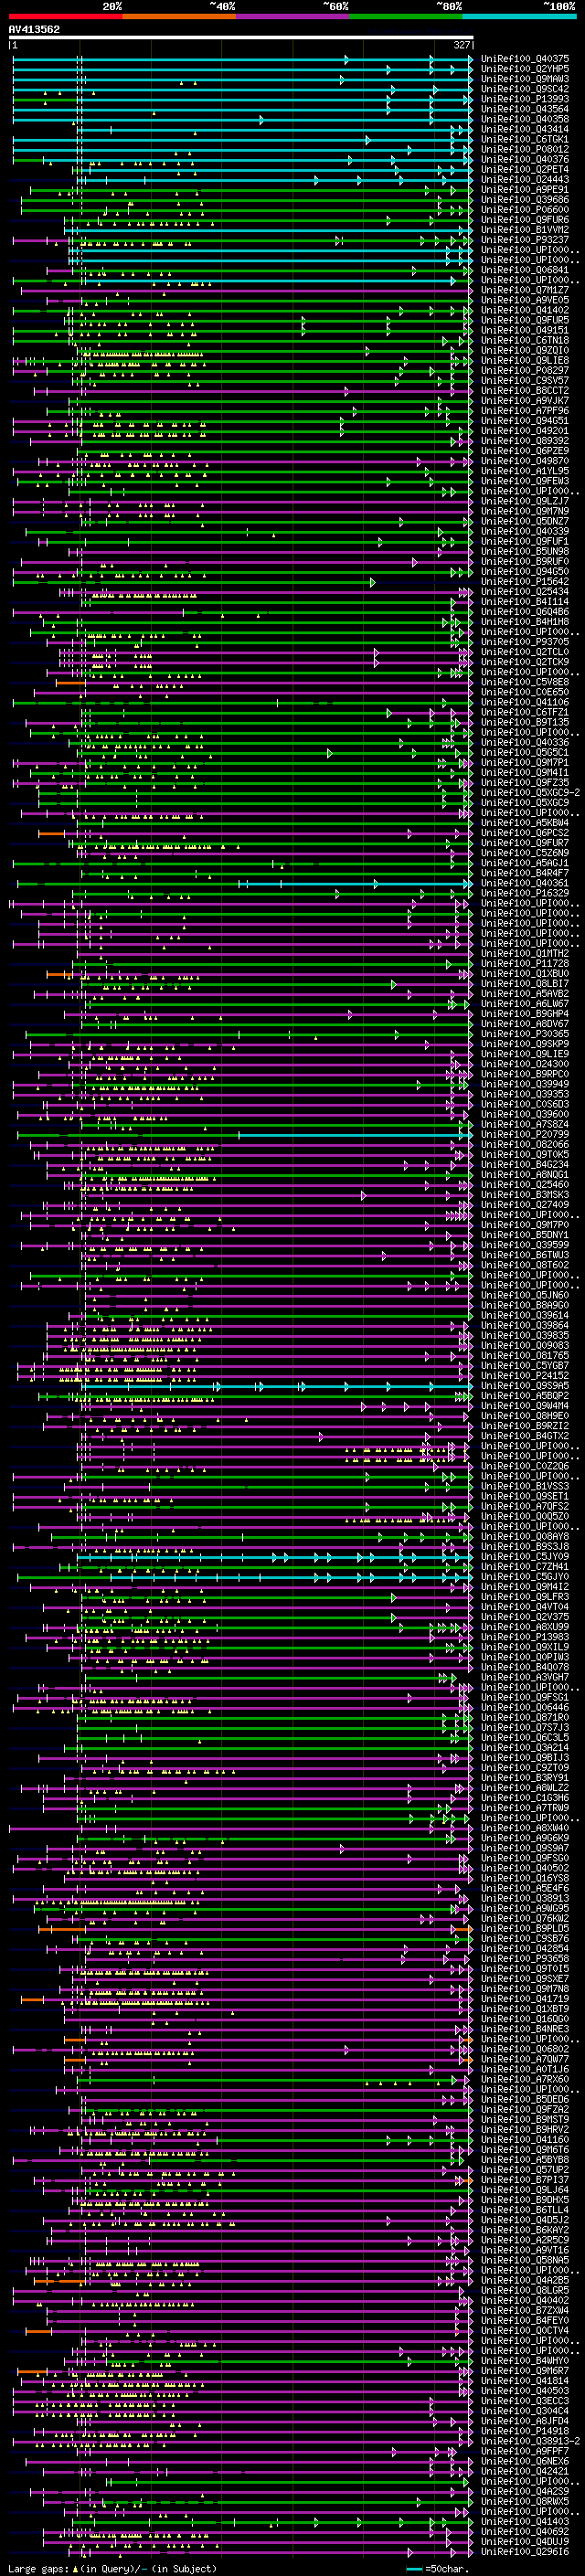Select the UniRef100_P08297 label
585x2576 pixels.
[525, 370]
